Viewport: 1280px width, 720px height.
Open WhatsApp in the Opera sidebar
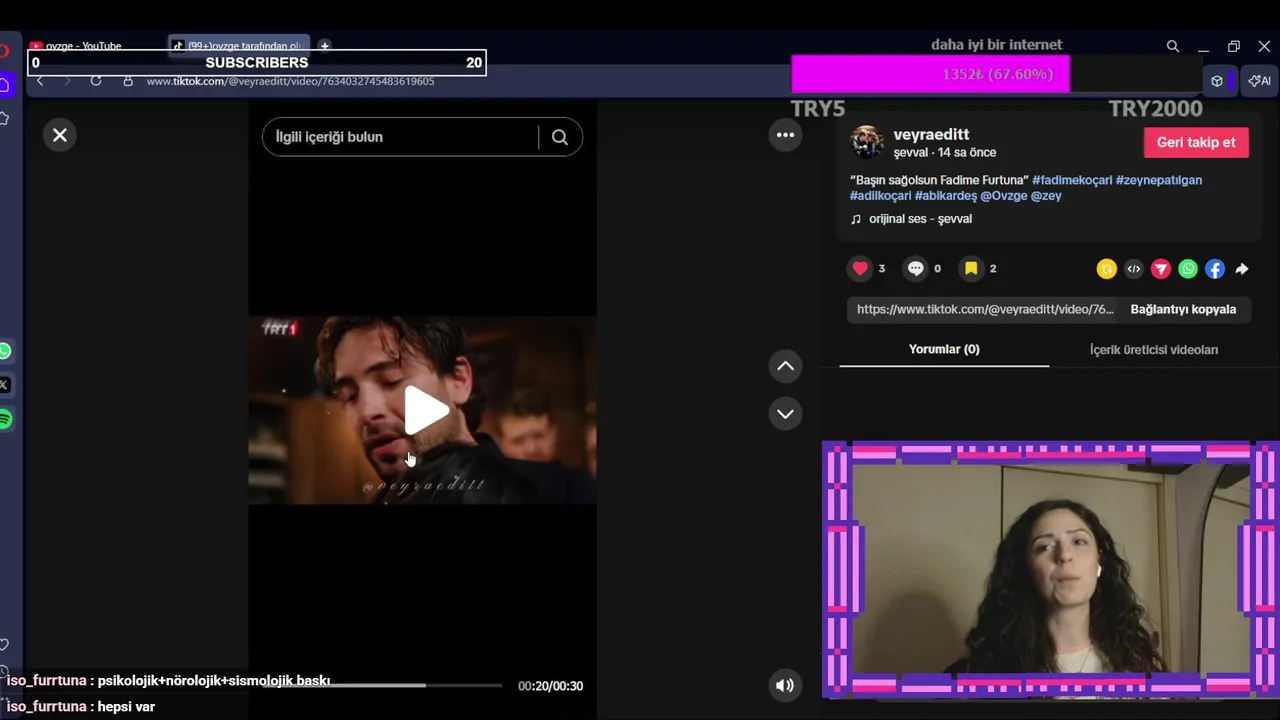(4, 351)
